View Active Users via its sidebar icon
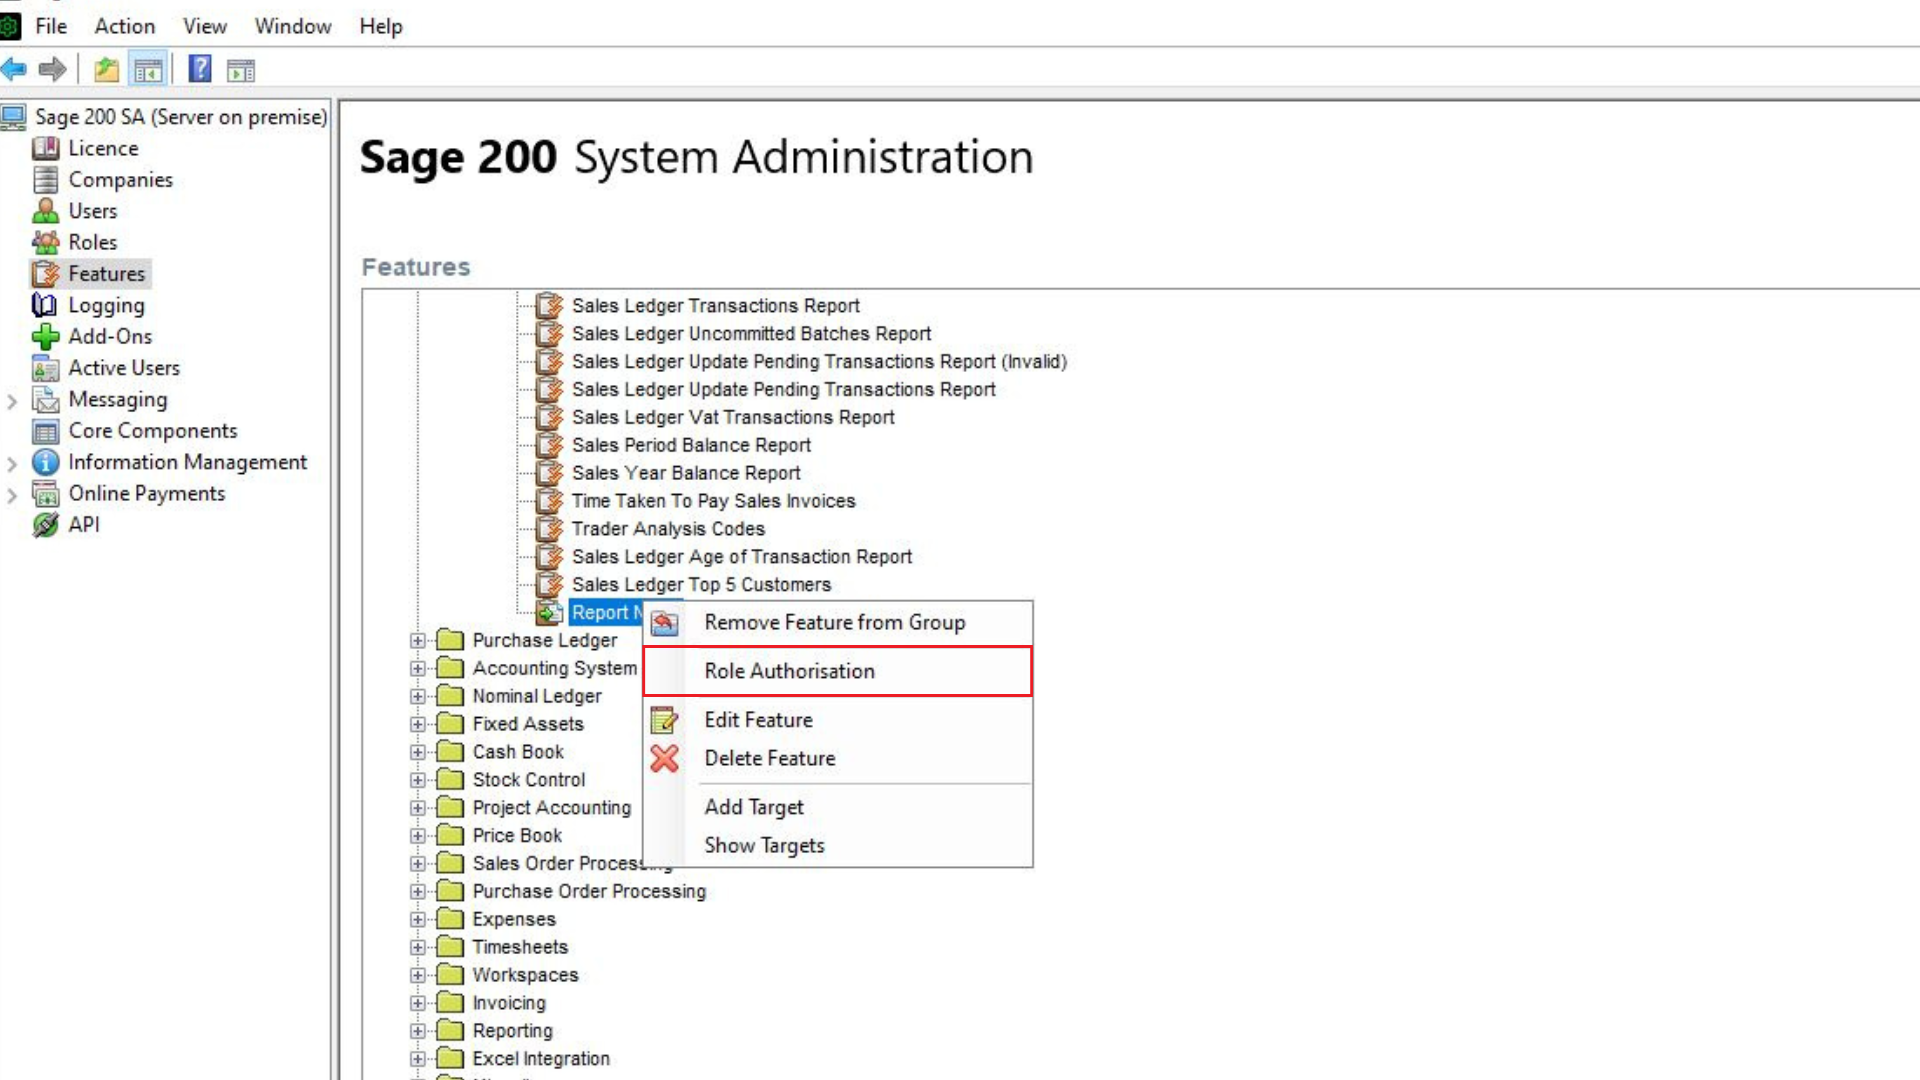The width and height of the screenshot is (1920, 1080). (x=44, y=368)
